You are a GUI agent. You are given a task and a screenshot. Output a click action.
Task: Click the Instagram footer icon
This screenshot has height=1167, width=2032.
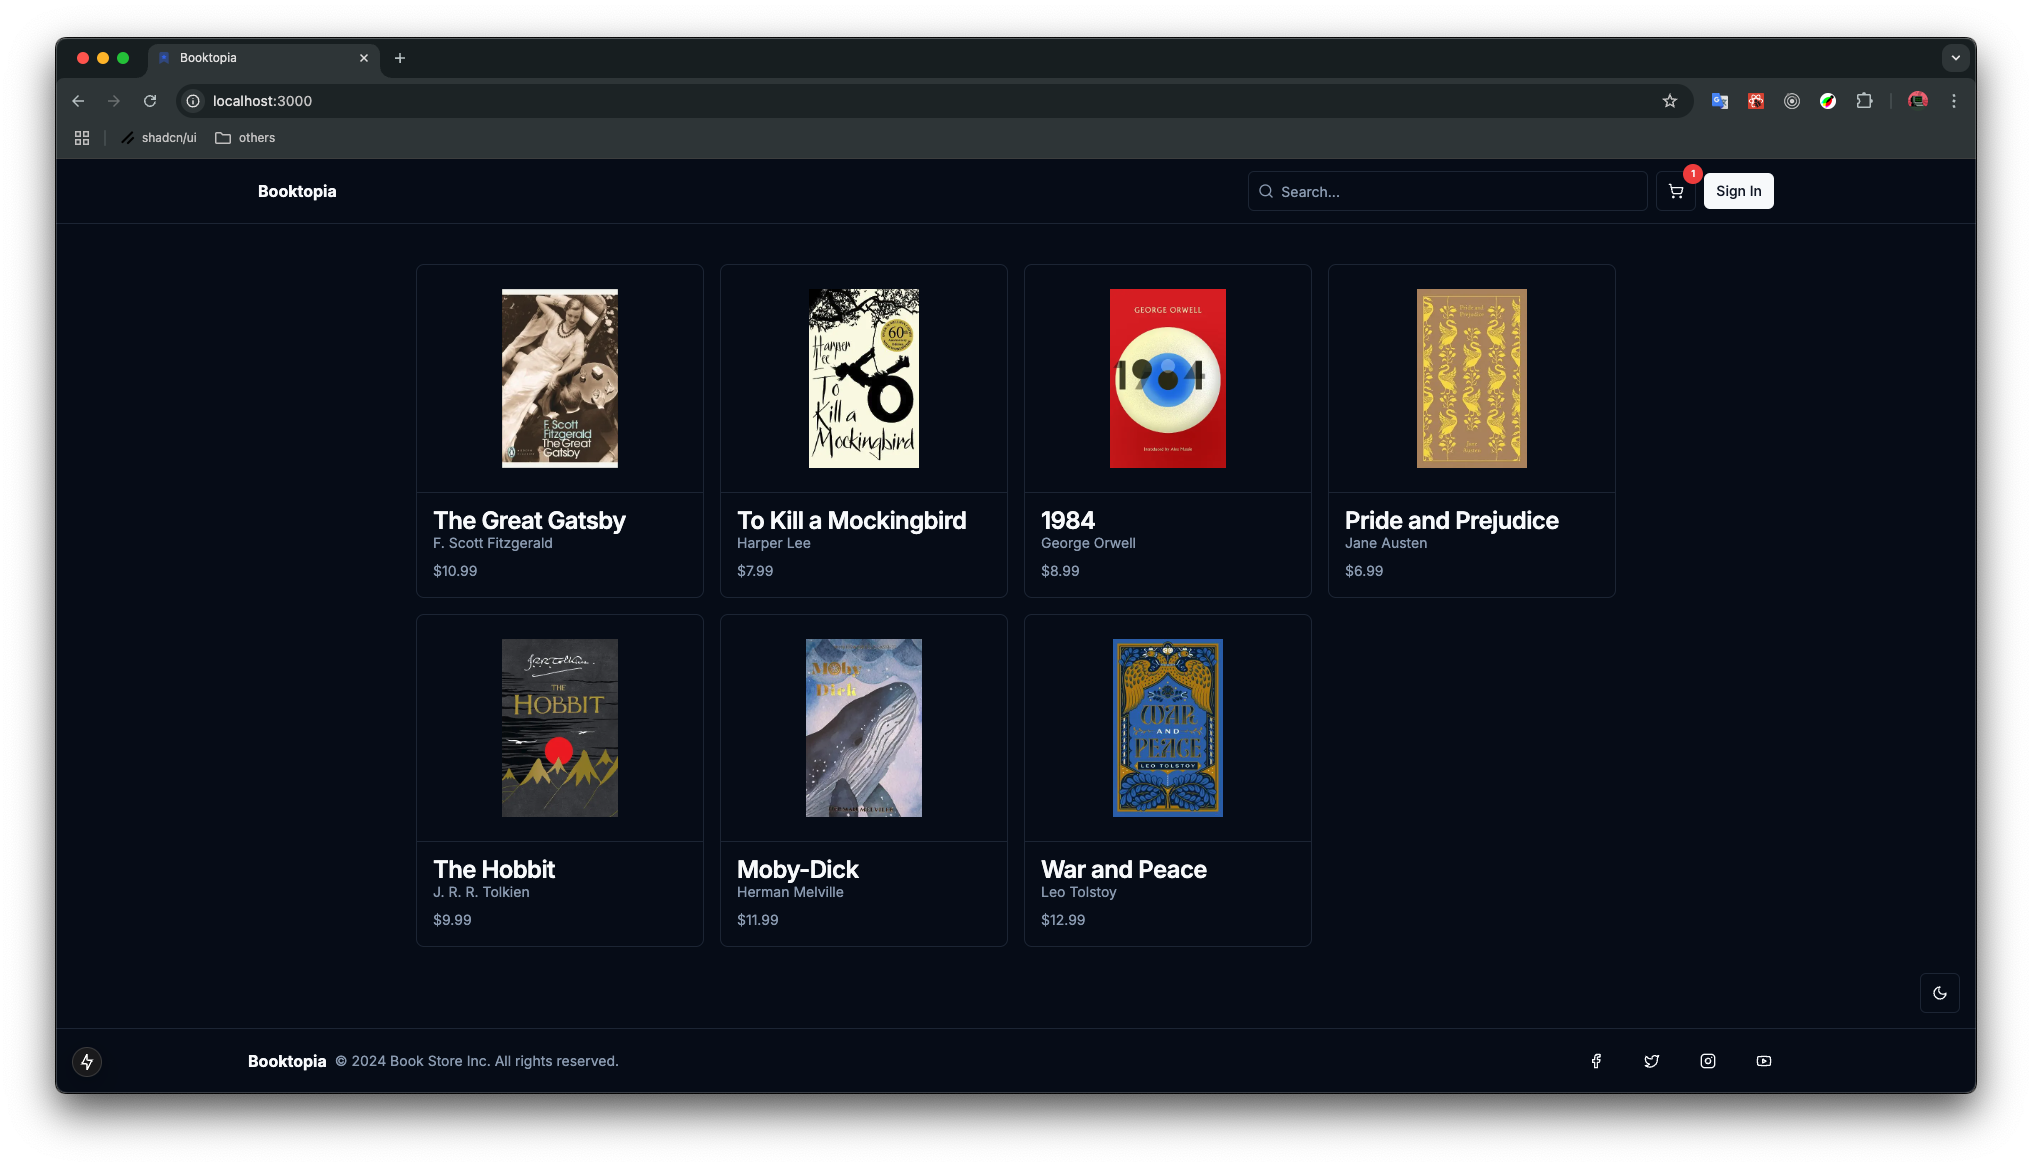tap(1708, 1061)
